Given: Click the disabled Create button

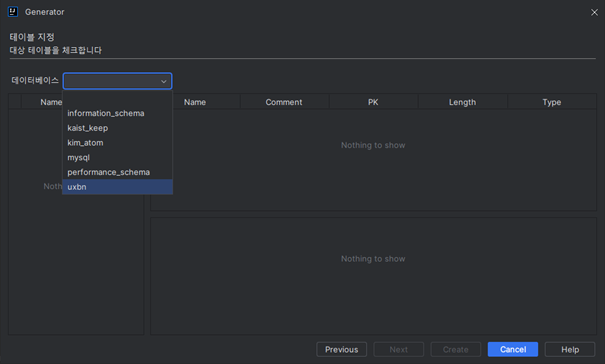Looking at the screenshot, I should [456, 349].
